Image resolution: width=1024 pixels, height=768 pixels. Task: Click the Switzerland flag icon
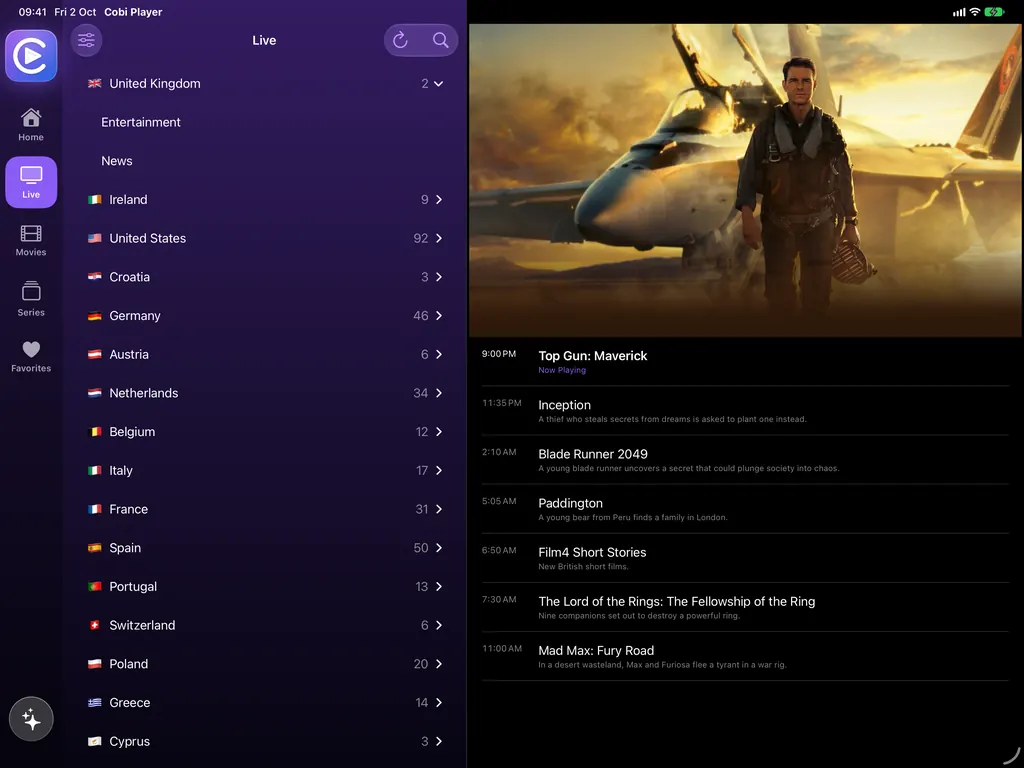click(95, 625)
